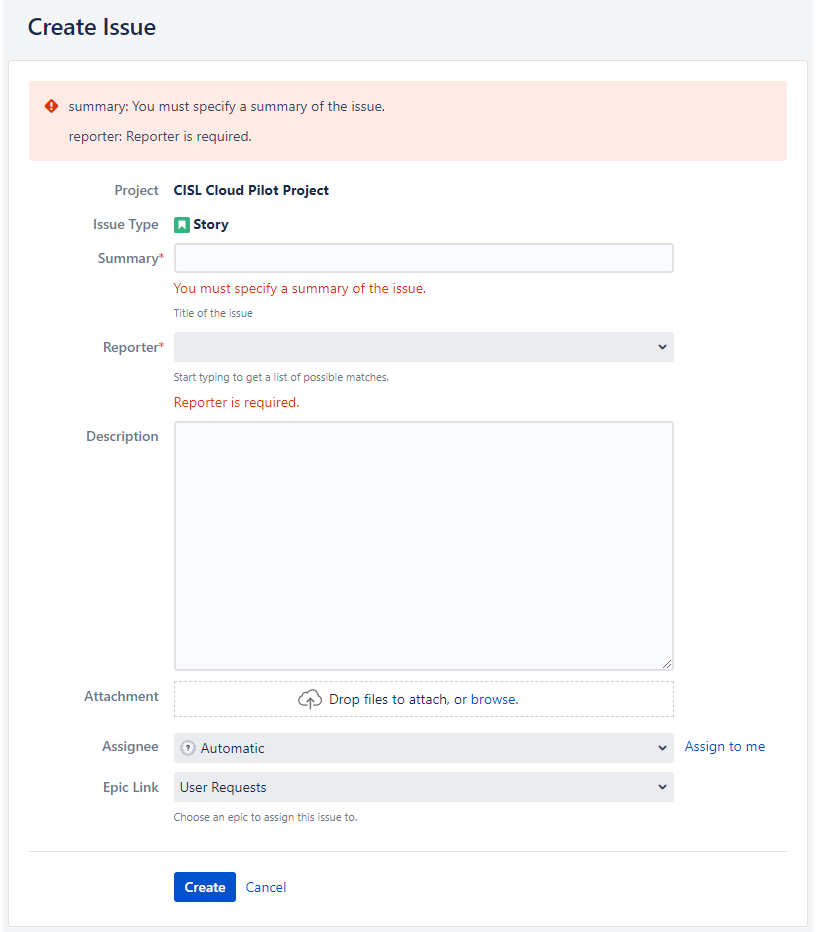Click the Description box resize handle

coord(667,663)
